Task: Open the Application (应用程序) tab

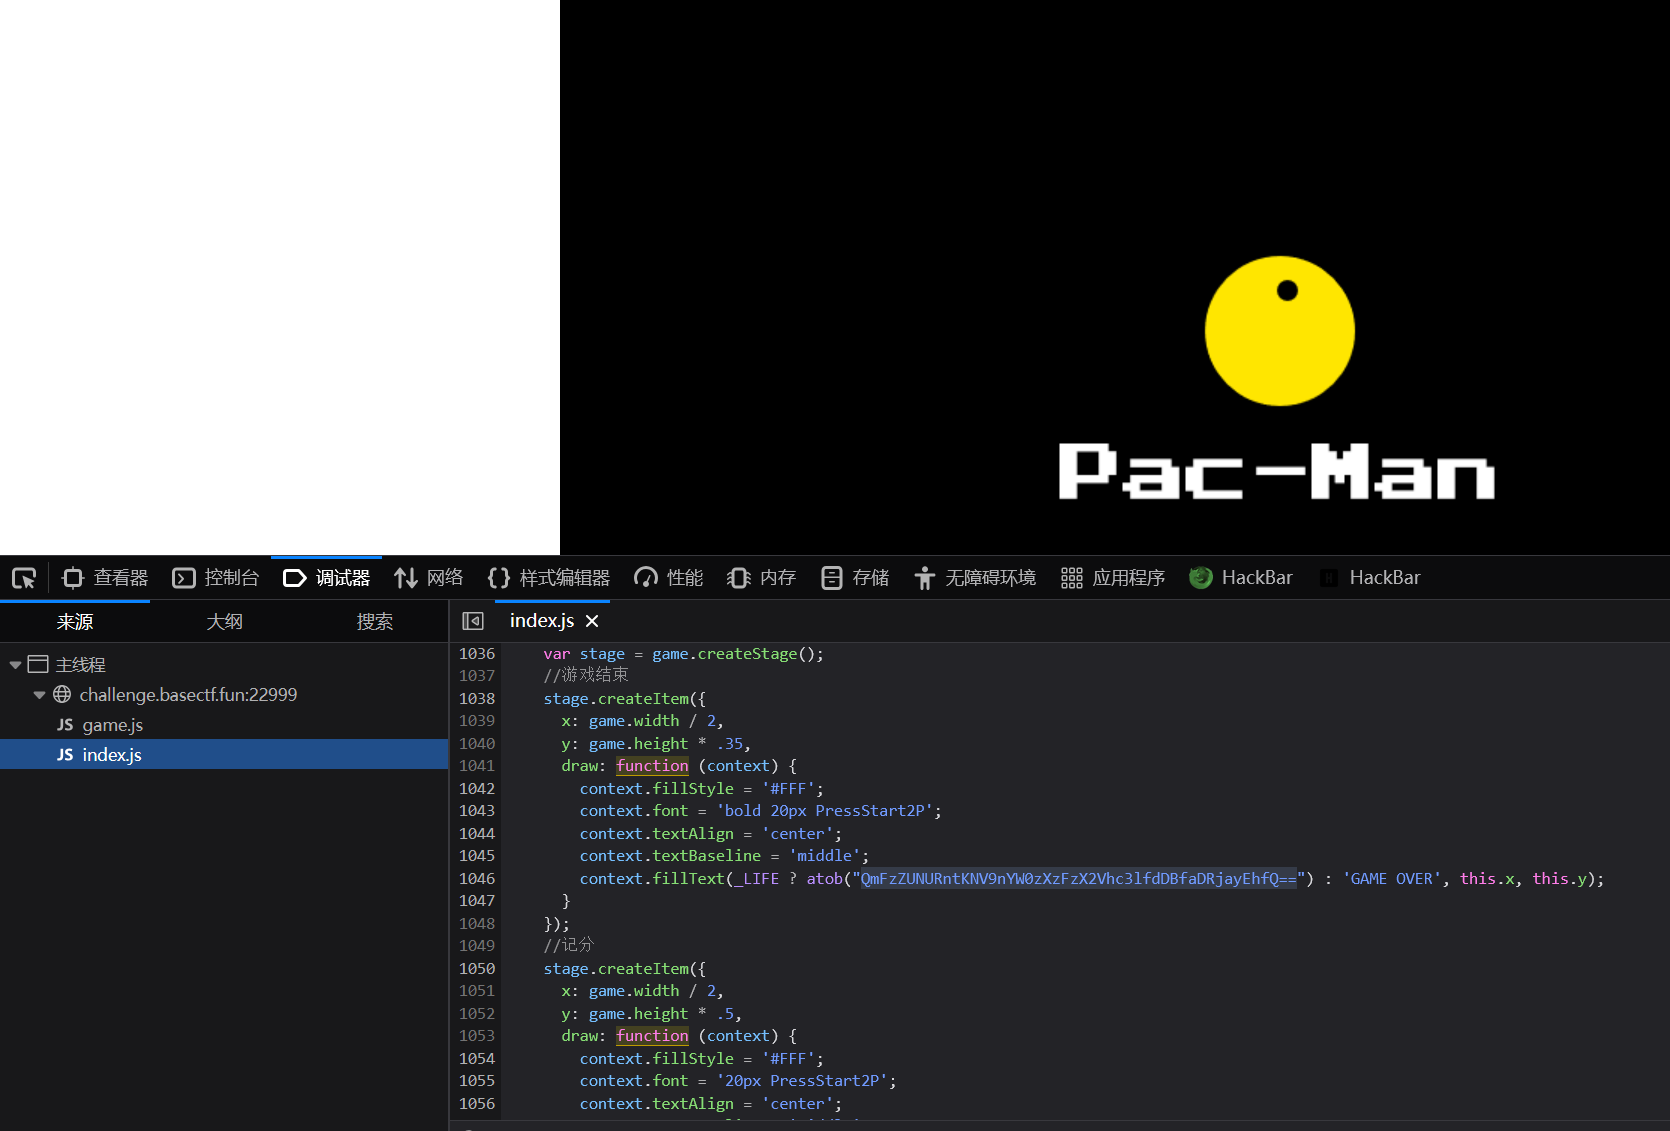Action: [1112, 578]
